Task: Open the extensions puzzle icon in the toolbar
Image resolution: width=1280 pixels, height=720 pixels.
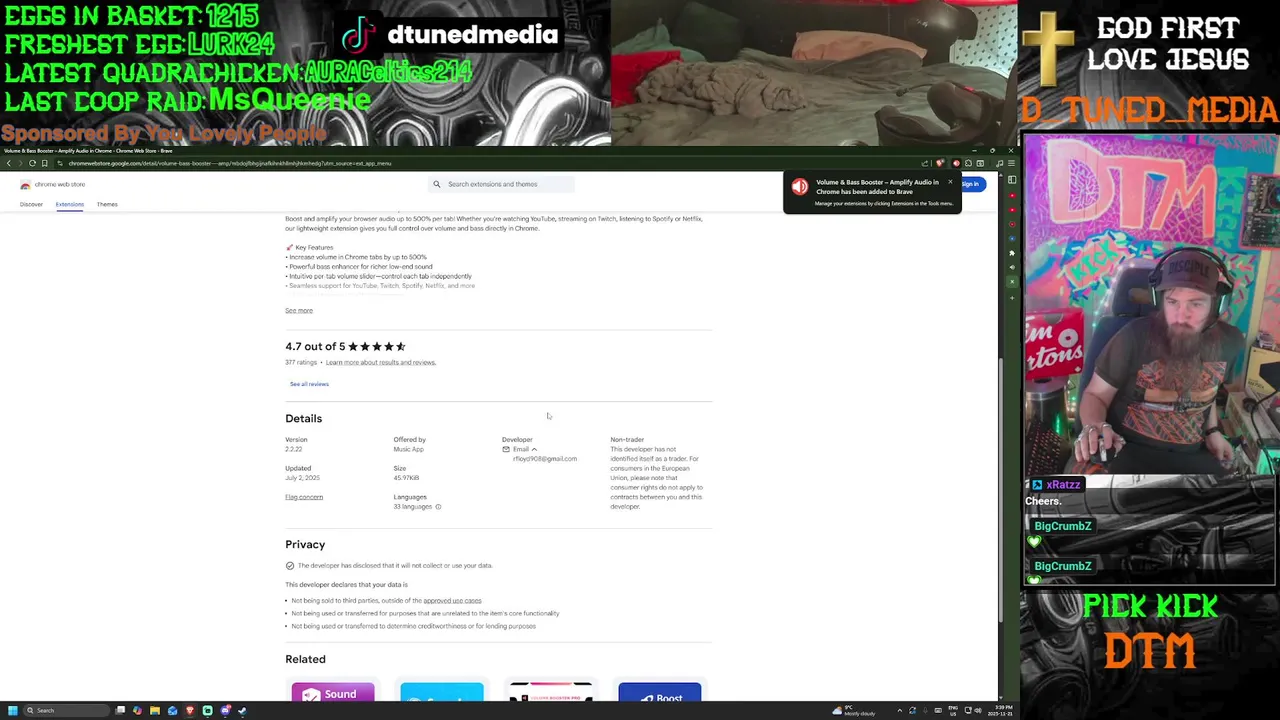Action: 968,163
